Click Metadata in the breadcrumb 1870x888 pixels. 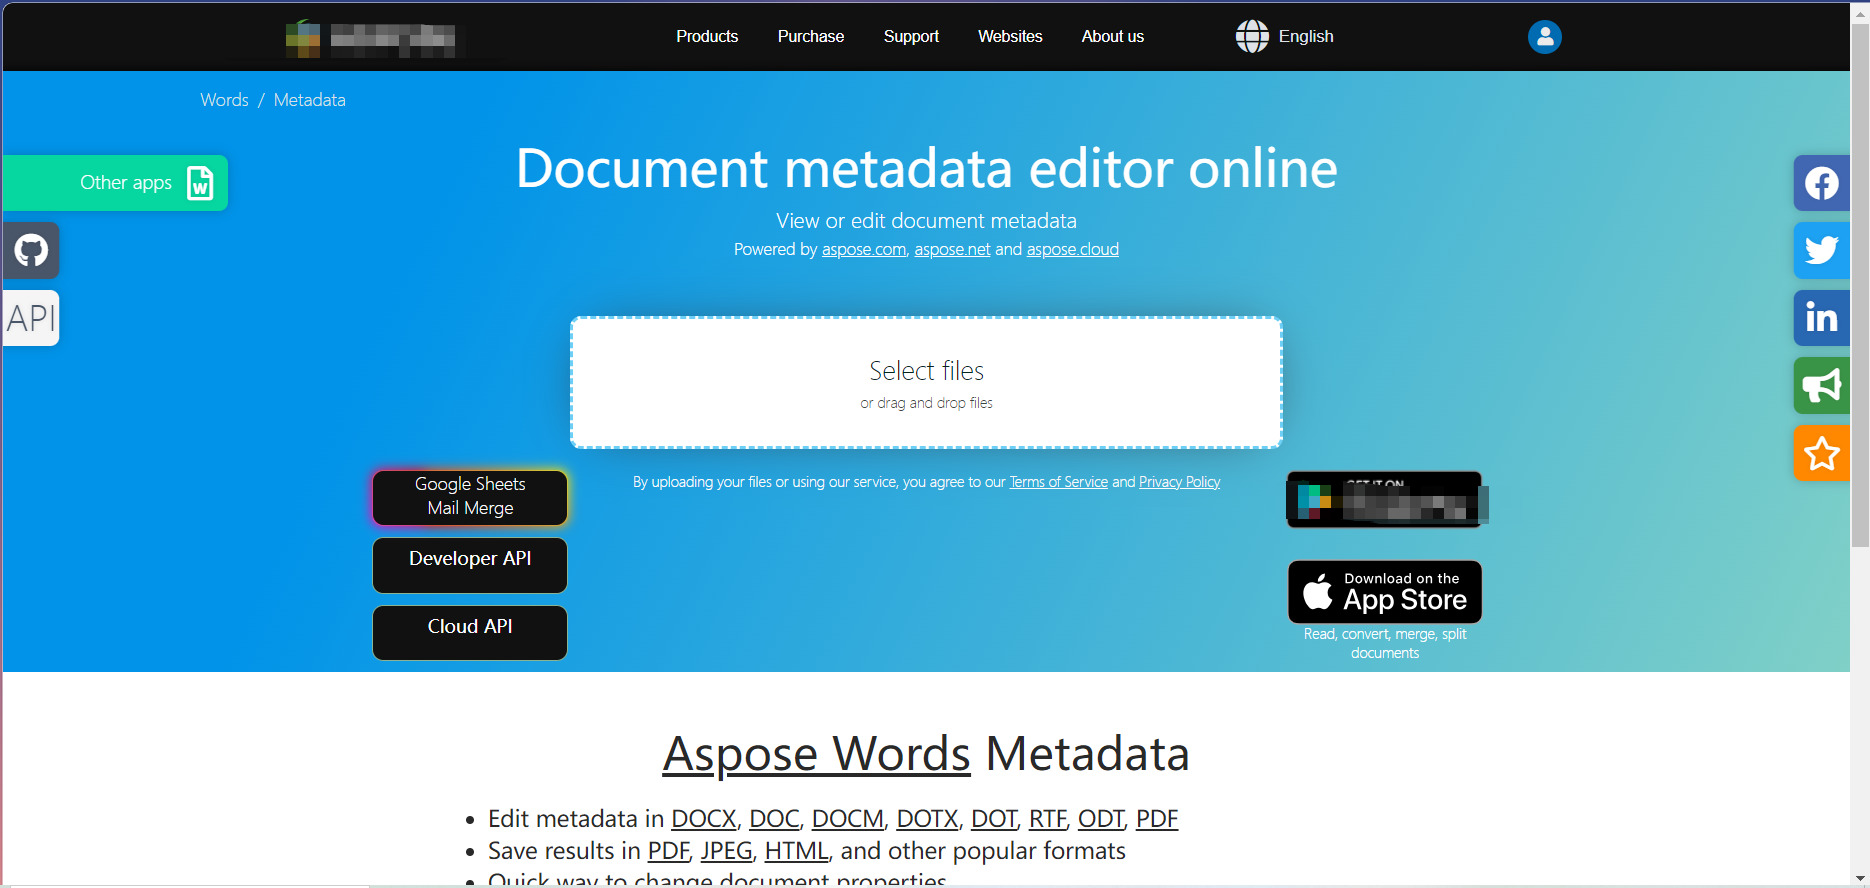coord(310,100)
